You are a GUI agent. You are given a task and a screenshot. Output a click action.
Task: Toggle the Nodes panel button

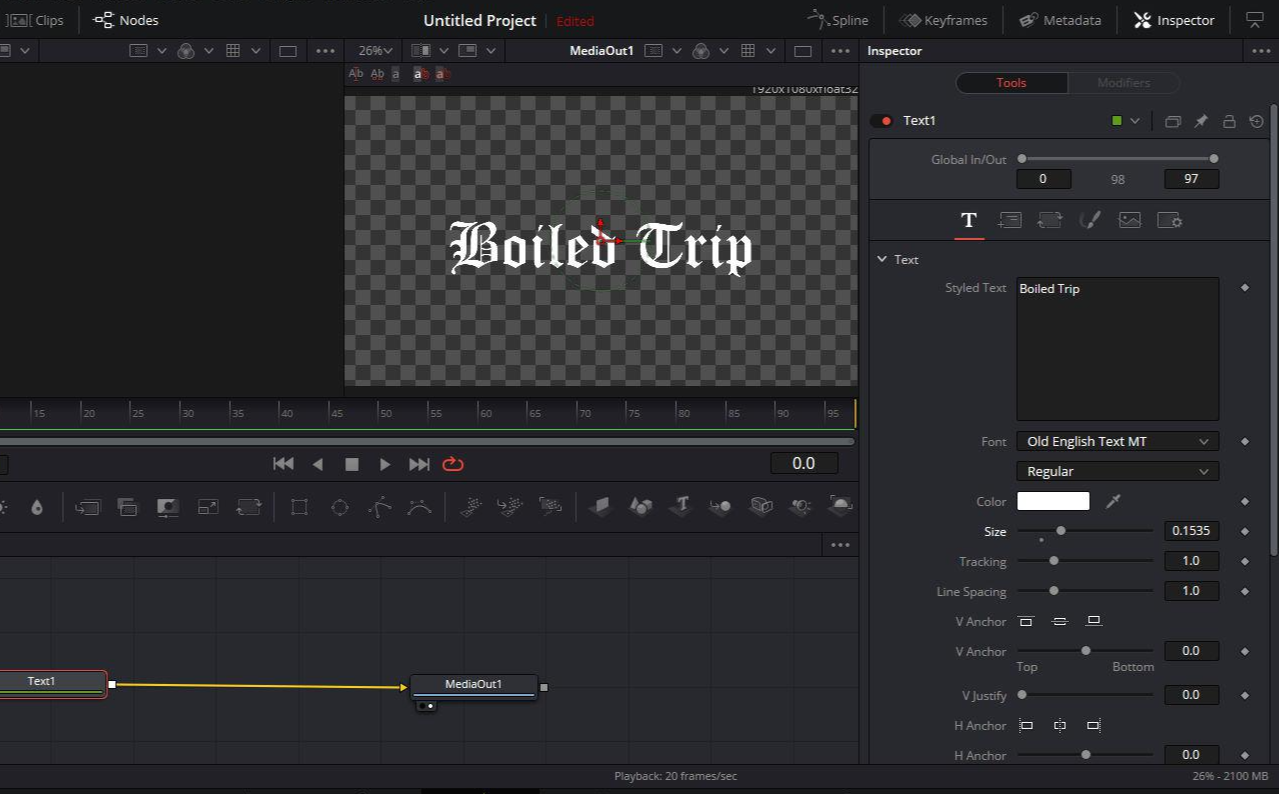(126, 20)
